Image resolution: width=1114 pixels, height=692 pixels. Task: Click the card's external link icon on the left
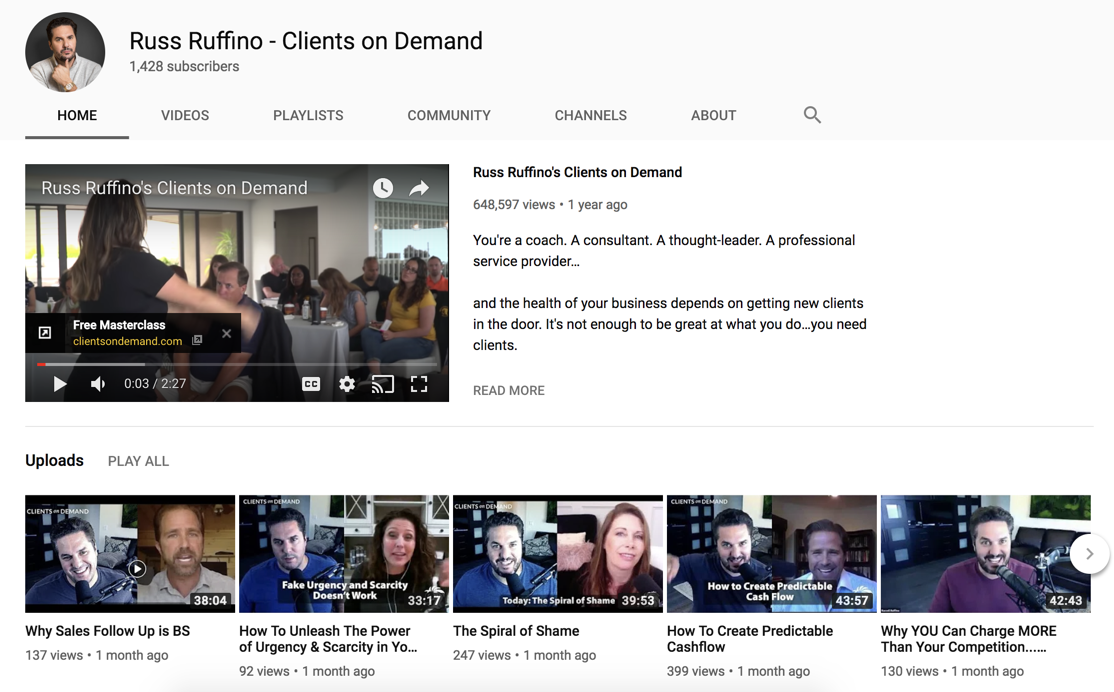[45, 333]
